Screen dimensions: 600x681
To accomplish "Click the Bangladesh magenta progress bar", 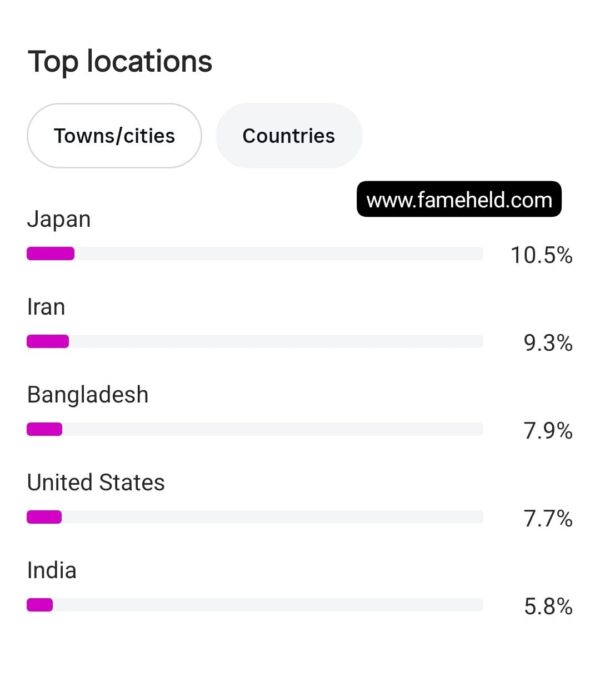I will pos(44,429).
